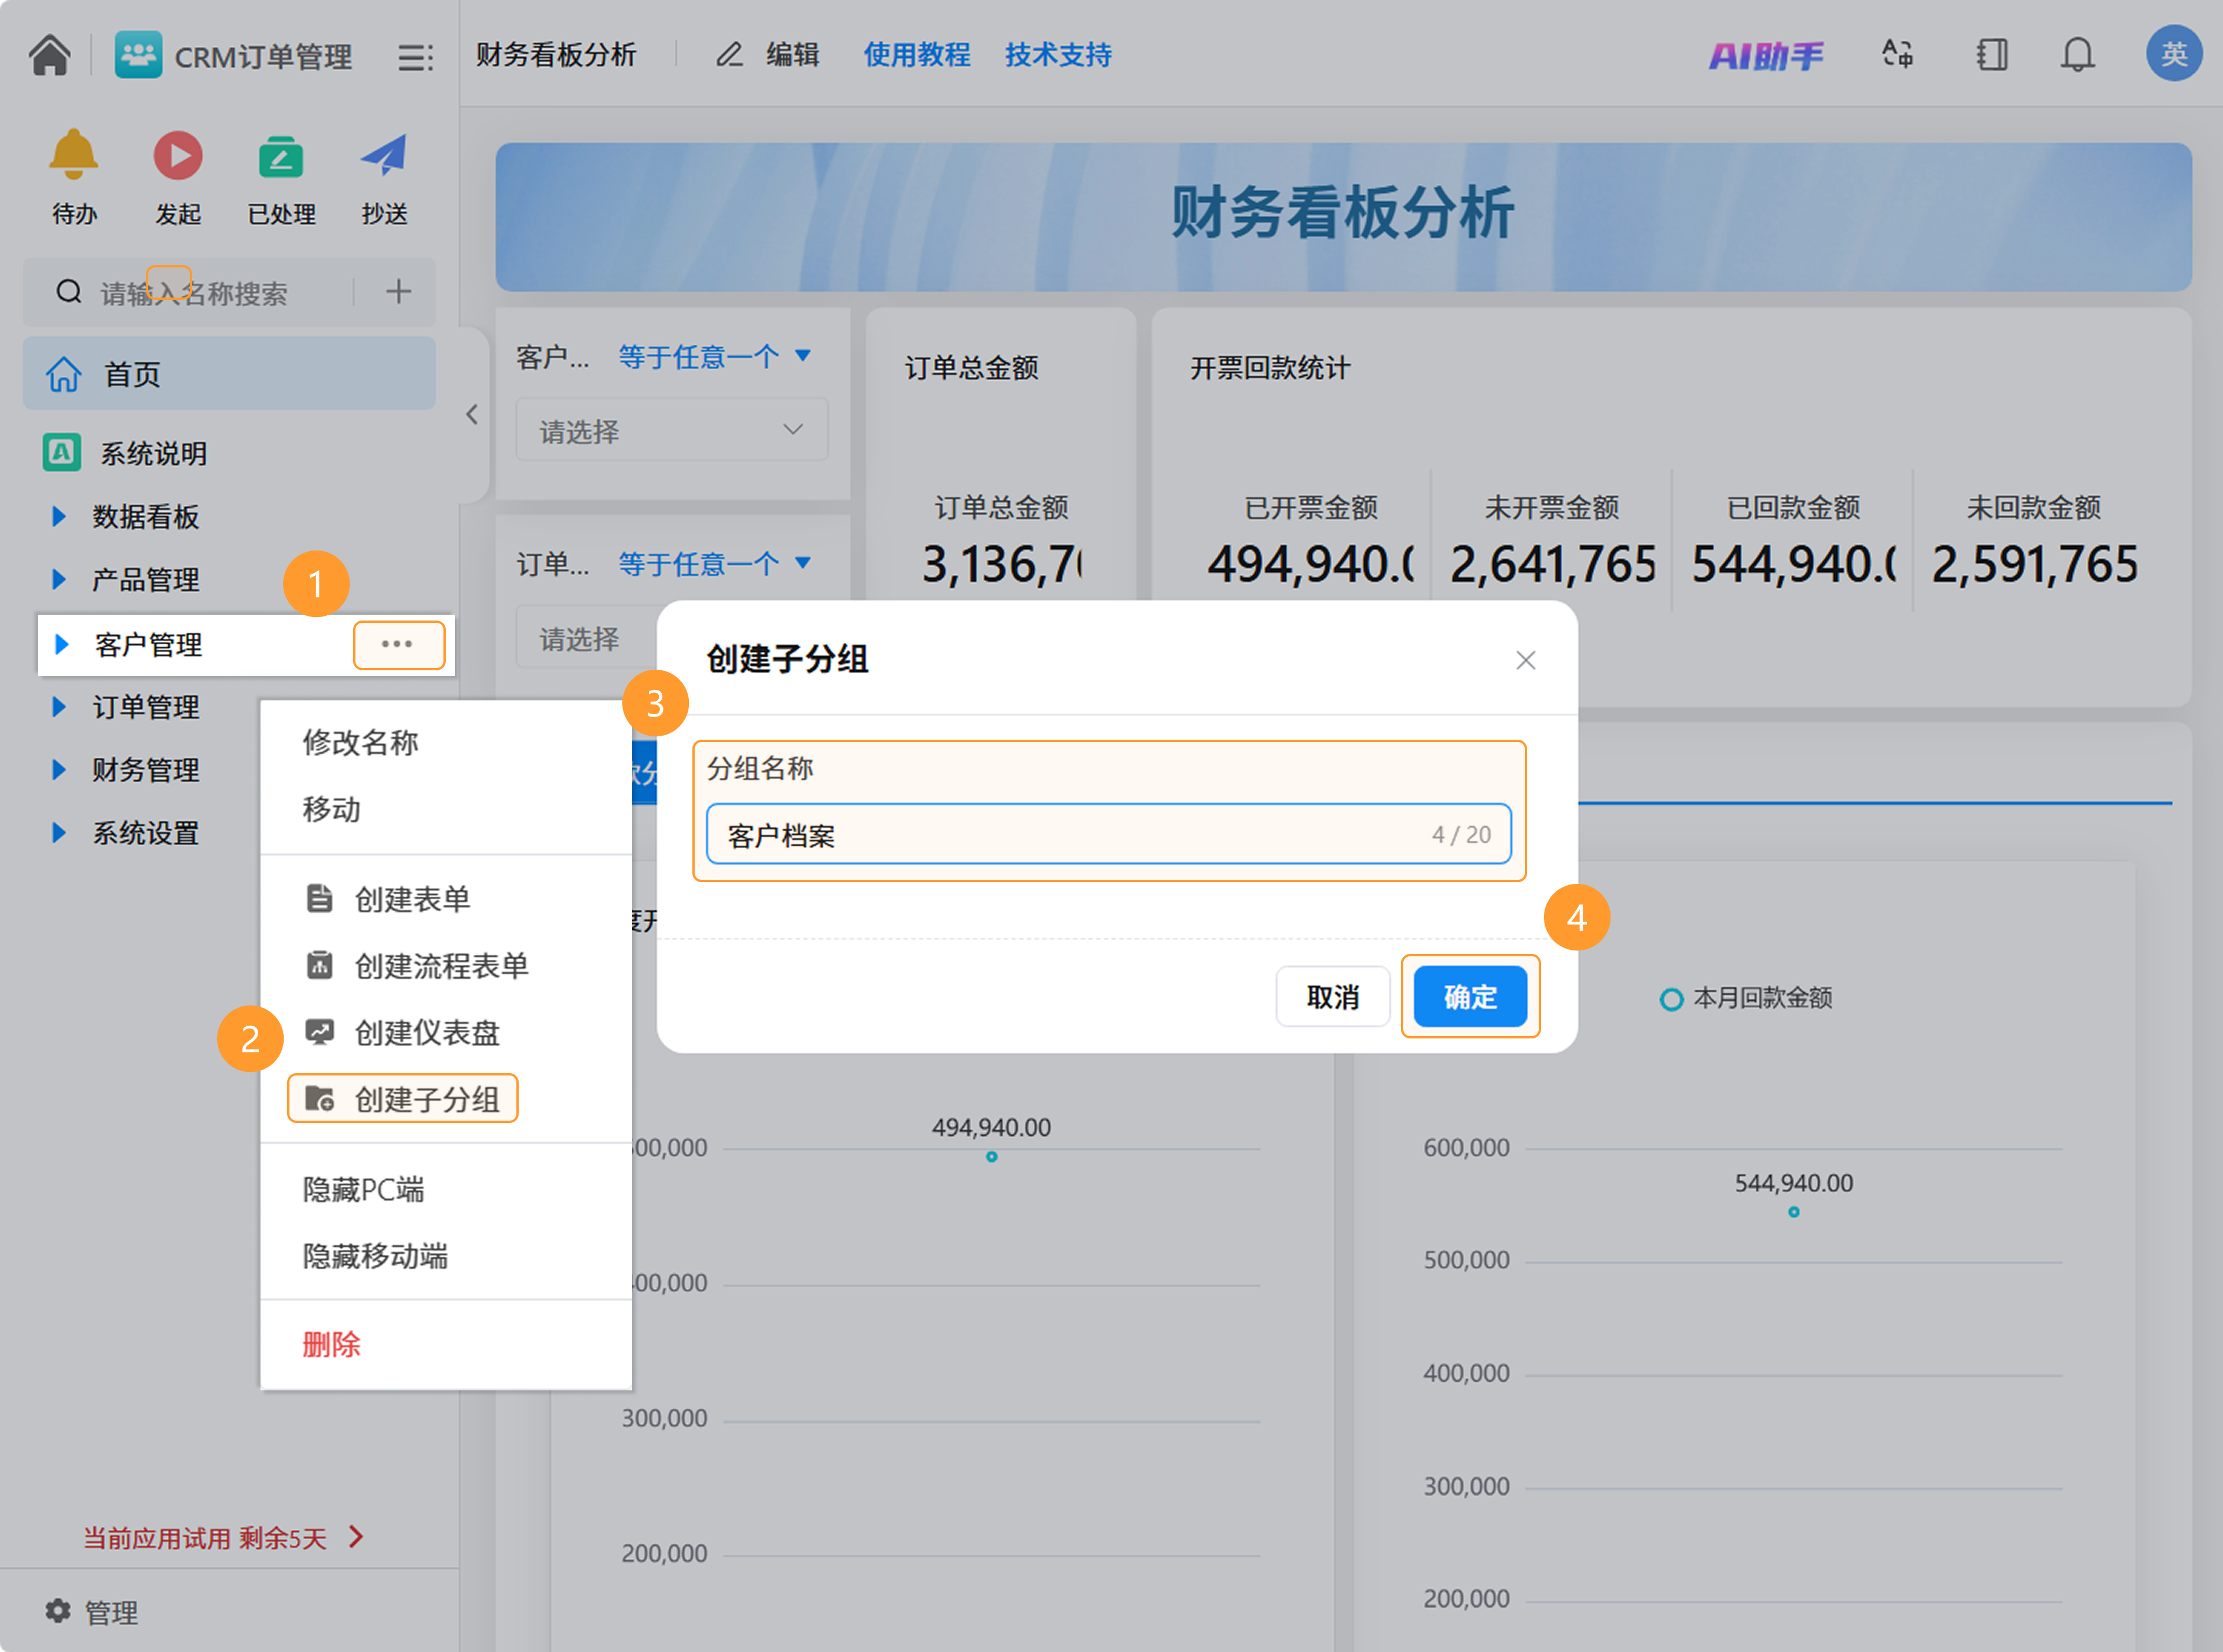Select 删除 in context menu
The image size is (2223, 1652).
331,1344
